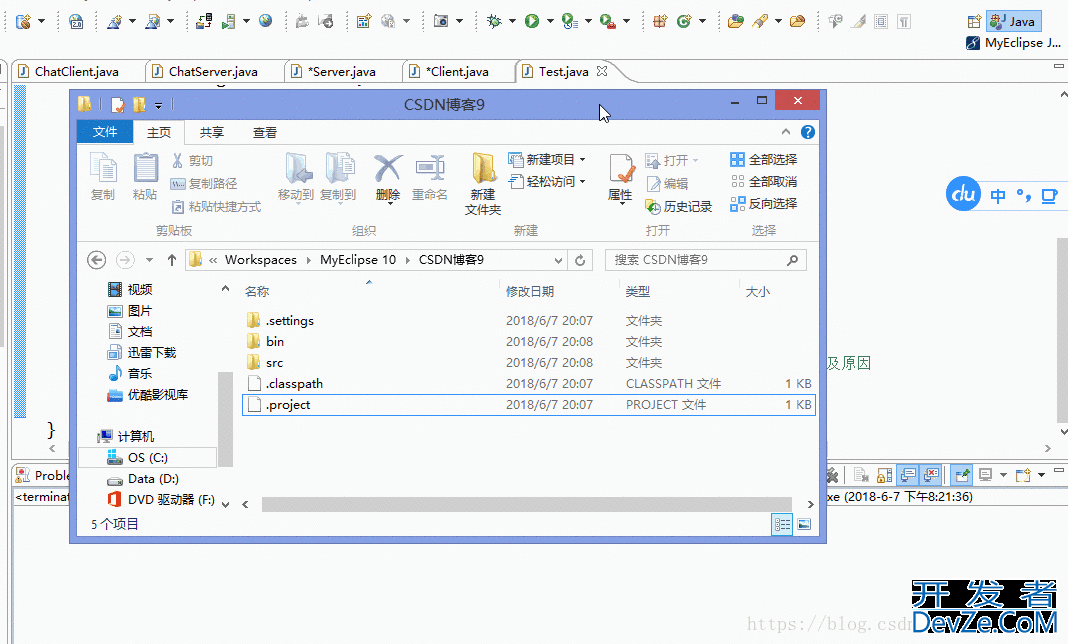The height and width of the screenshot is (644, 1068).
Task: Open explorer help question mark icon
Action: pos(808,132)
